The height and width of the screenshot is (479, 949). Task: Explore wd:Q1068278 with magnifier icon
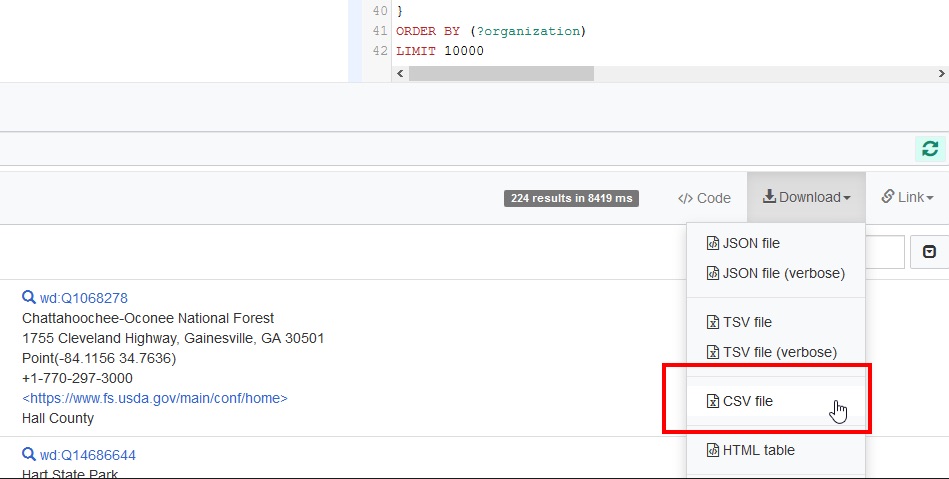click(x=28, y=297)
